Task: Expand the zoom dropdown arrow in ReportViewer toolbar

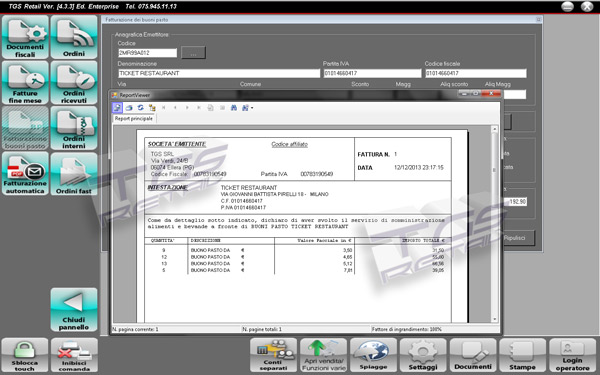Action: (252, 108)
